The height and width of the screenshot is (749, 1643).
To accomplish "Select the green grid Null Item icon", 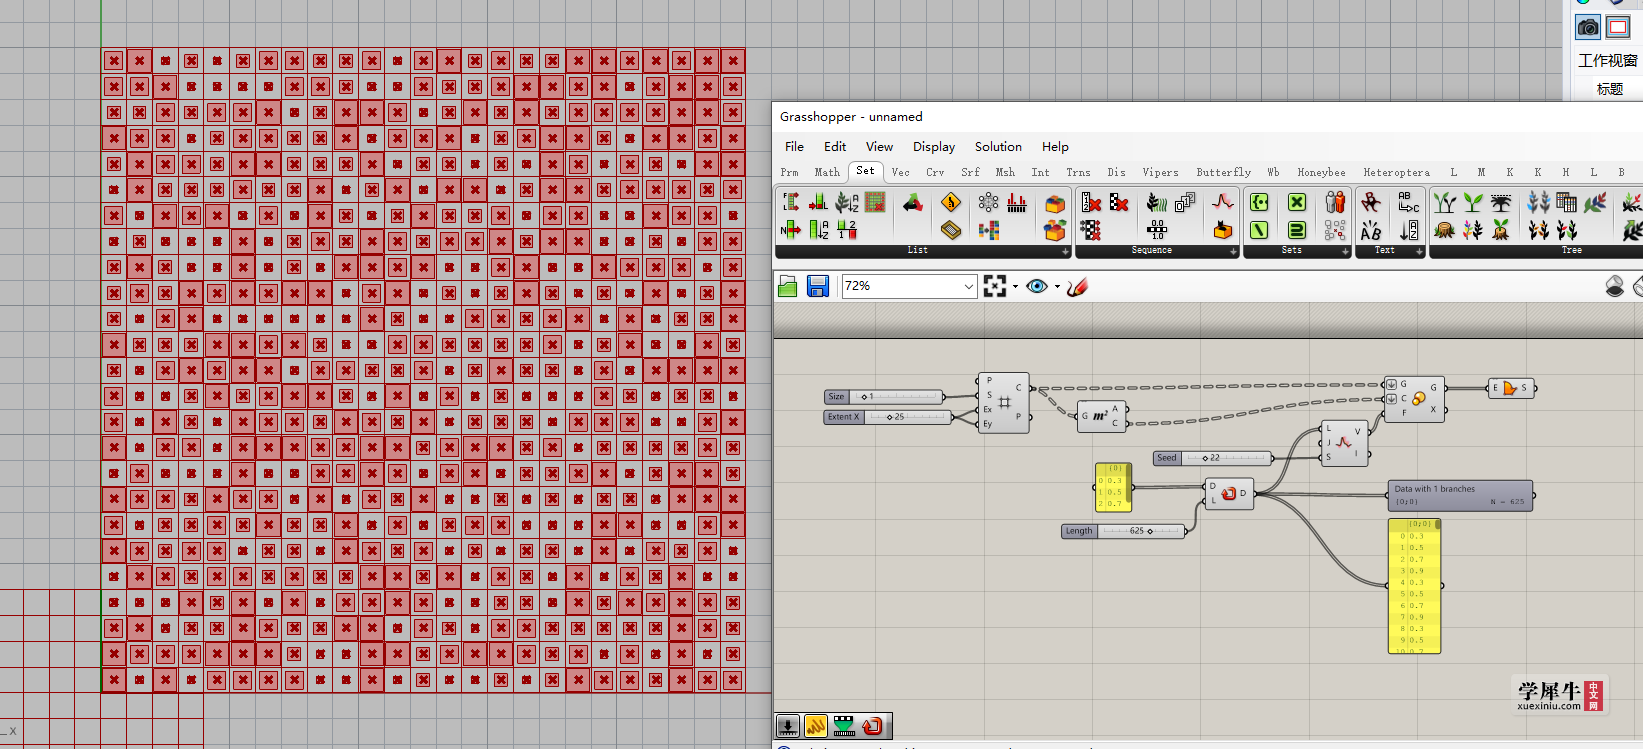I will pos(875,203).
